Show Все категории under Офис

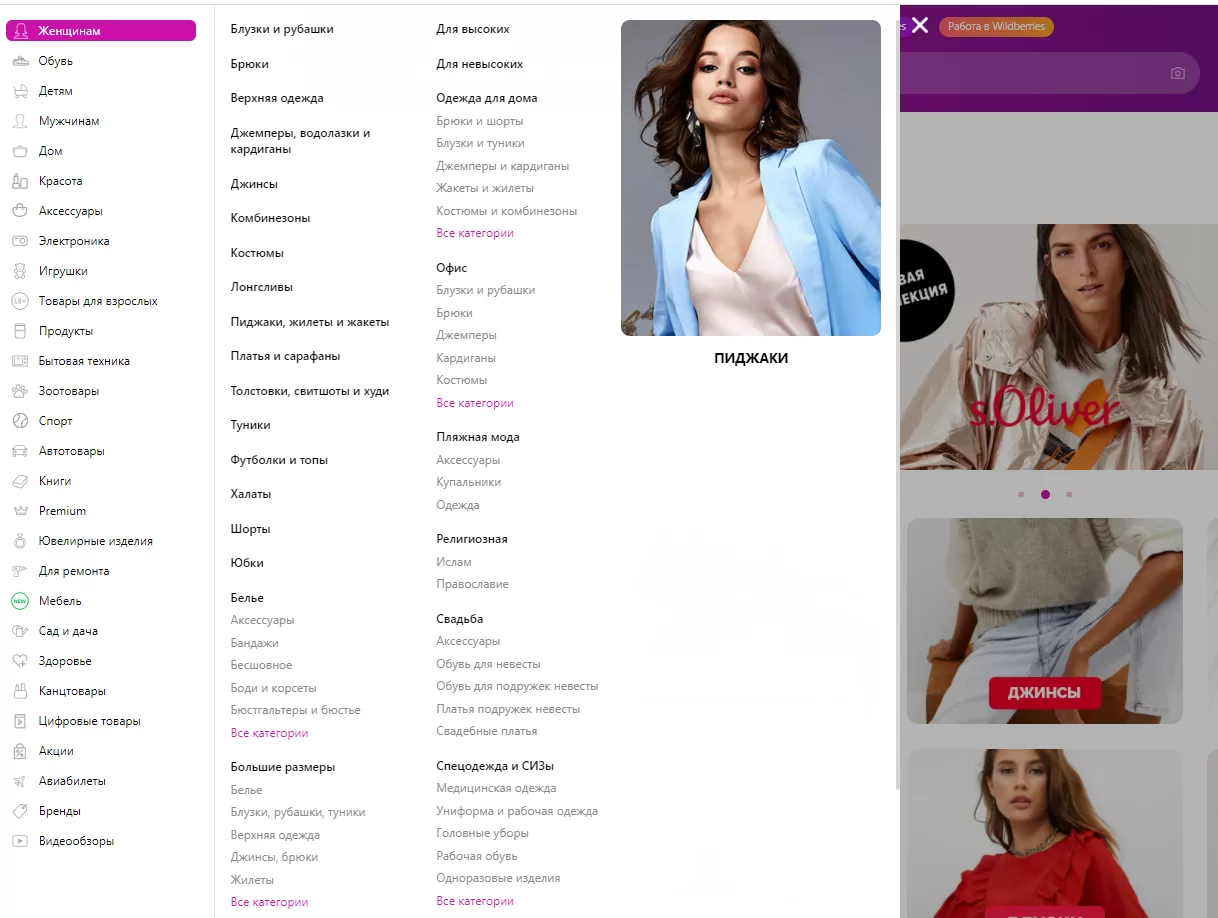click(x=475, y=403)
